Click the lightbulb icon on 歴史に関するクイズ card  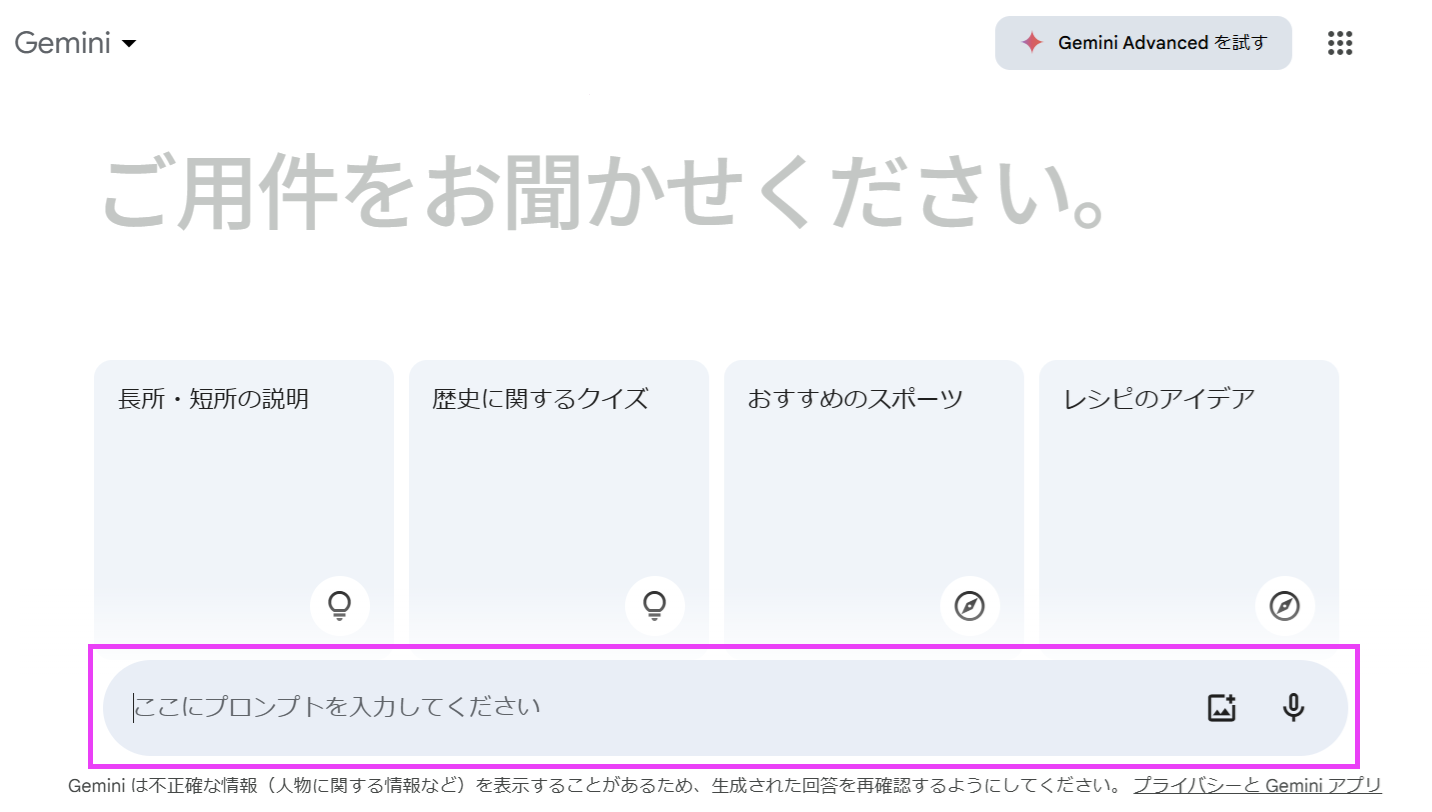[655, 605]
